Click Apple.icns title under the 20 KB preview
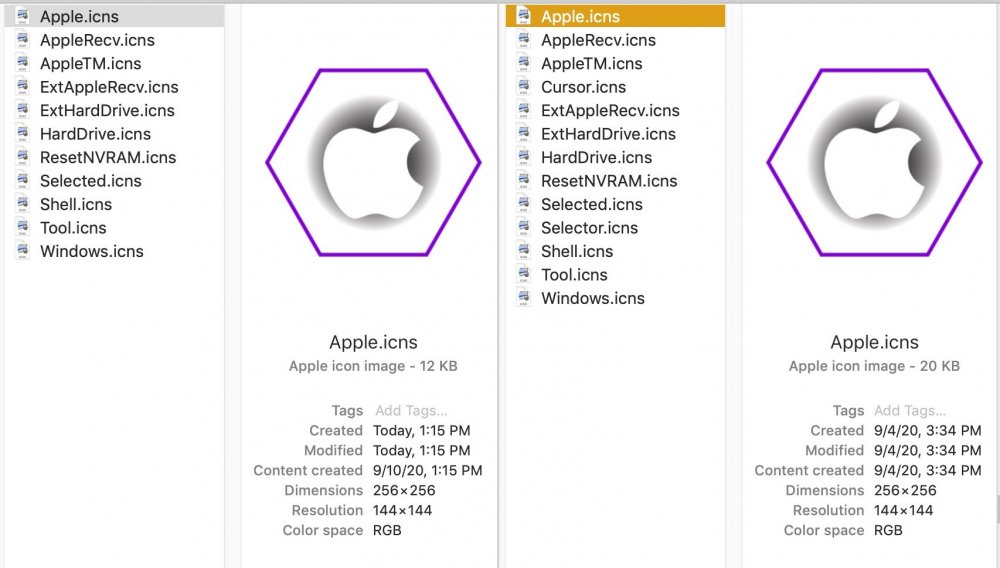 pos(874,342)
